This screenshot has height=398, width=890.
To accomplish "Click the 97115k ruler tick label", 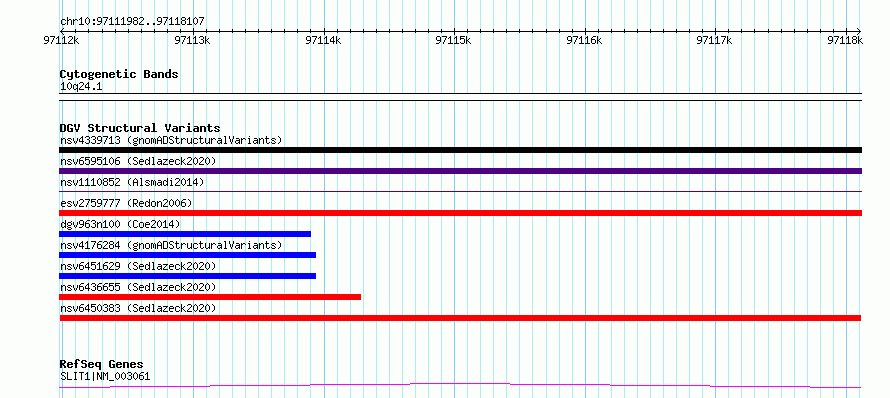I will (x=454, y=40).
